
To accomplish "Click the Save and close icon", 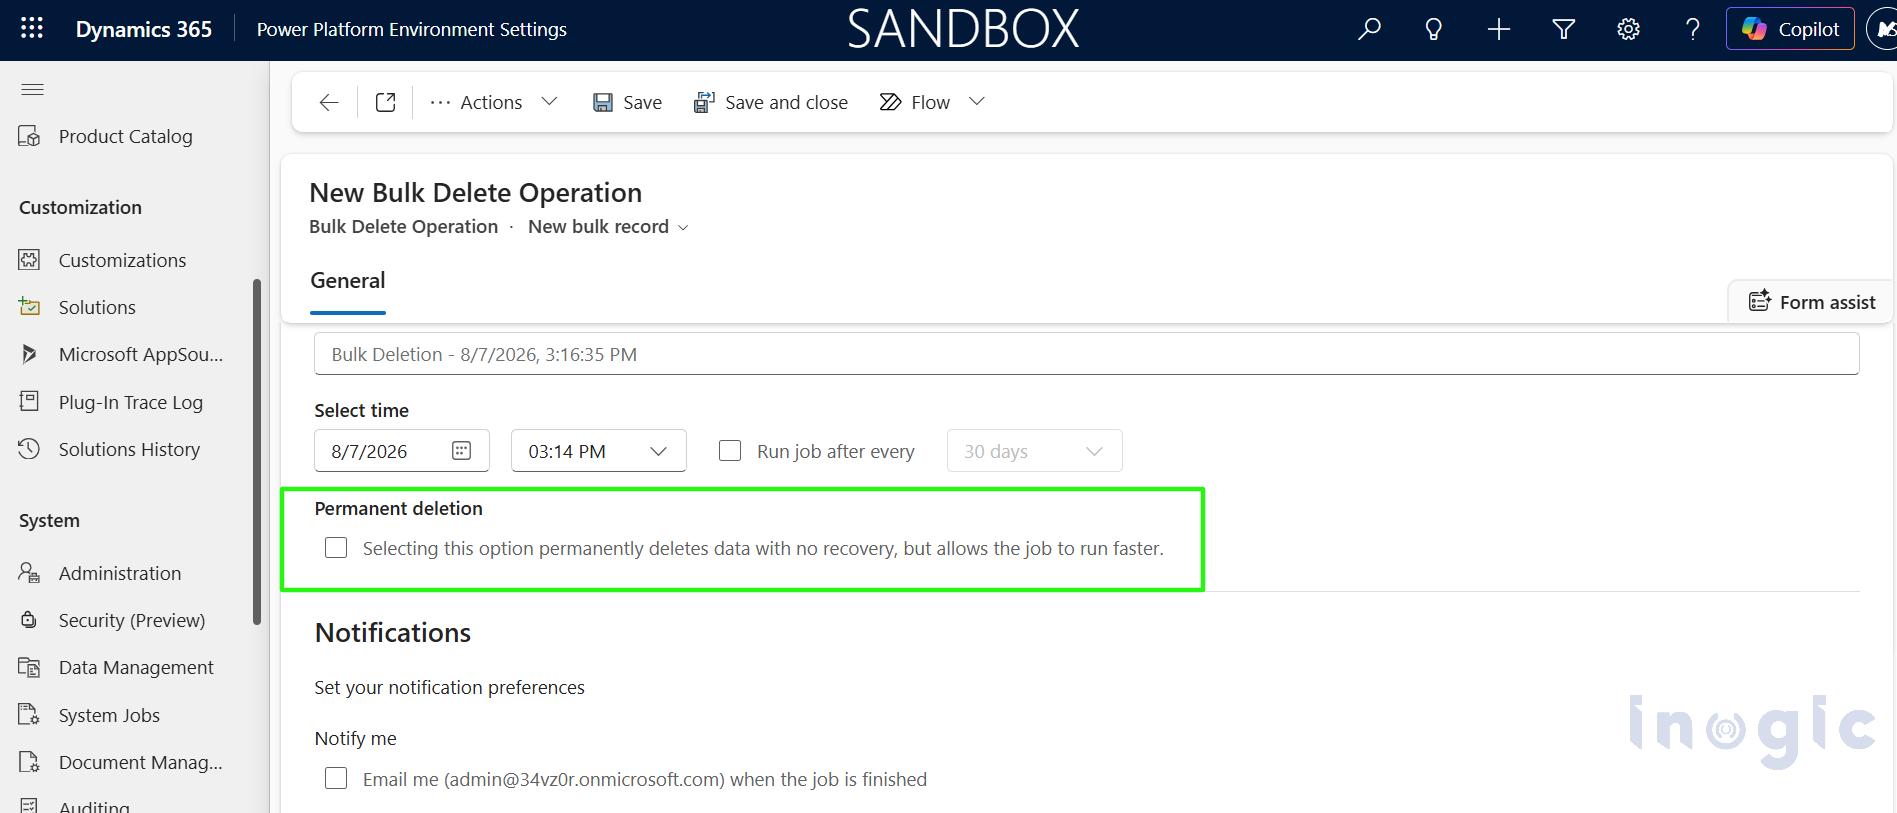I will point(704,102).
